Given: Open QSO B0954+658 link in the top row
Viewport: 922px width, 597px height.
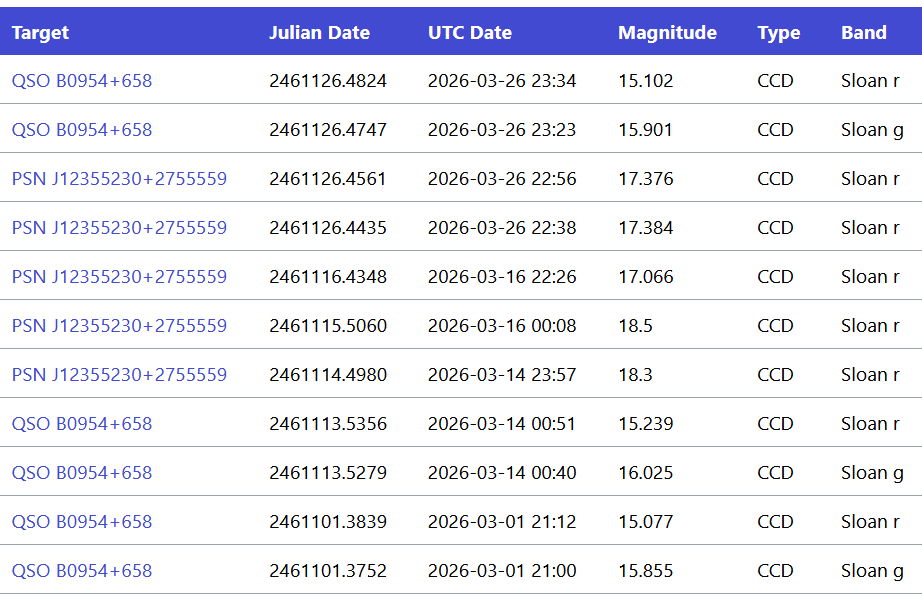Looking at the screenshot, I should [81, 81].
